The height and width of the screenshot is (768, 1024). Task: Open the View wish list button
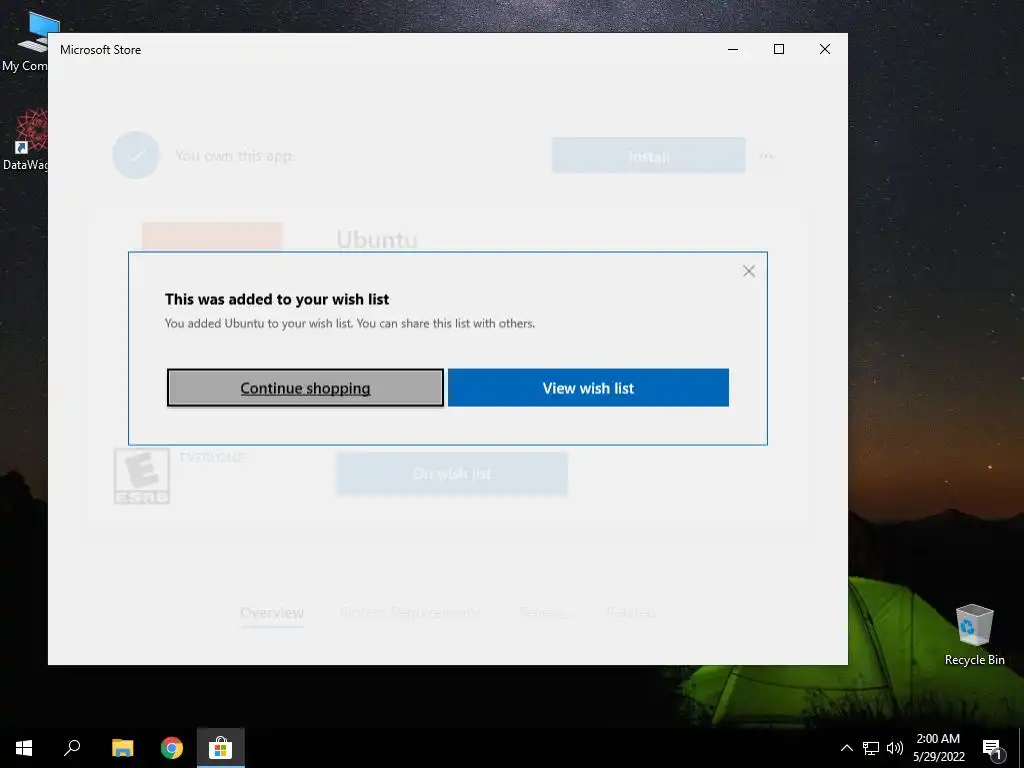(x=588, y=387)
